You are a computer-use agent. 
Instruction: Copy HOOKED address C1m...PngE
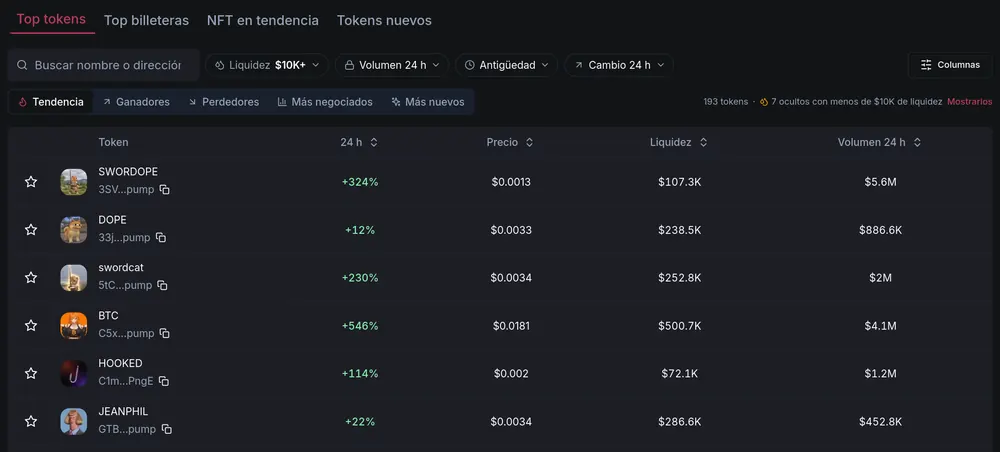point(164,381)
